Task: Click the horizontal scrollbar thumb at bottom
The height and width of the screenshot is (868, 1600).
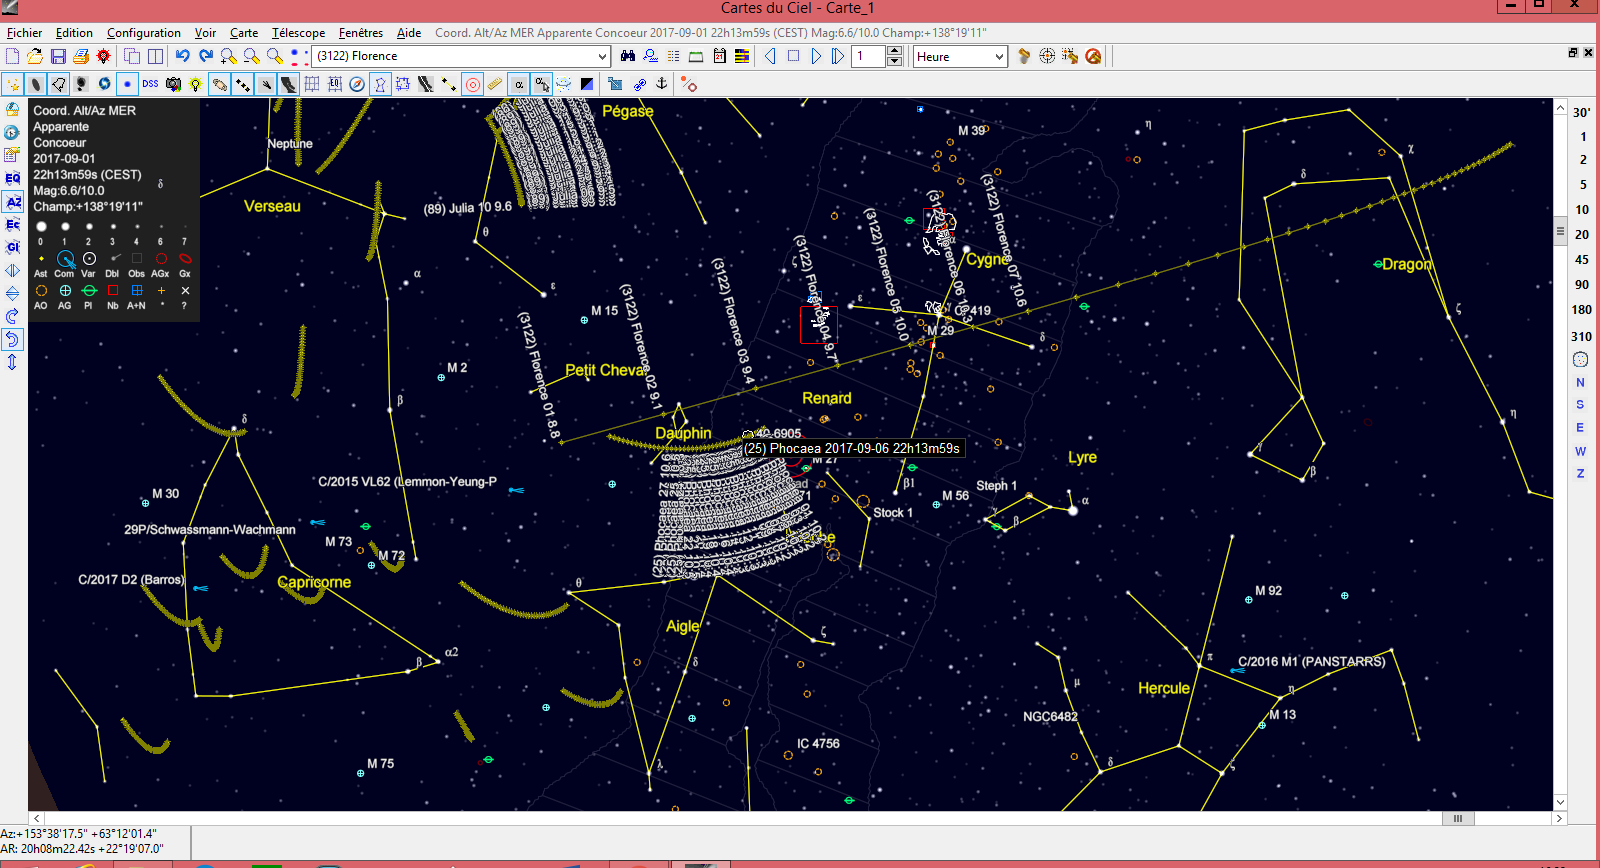Action: coord(1457,818)
